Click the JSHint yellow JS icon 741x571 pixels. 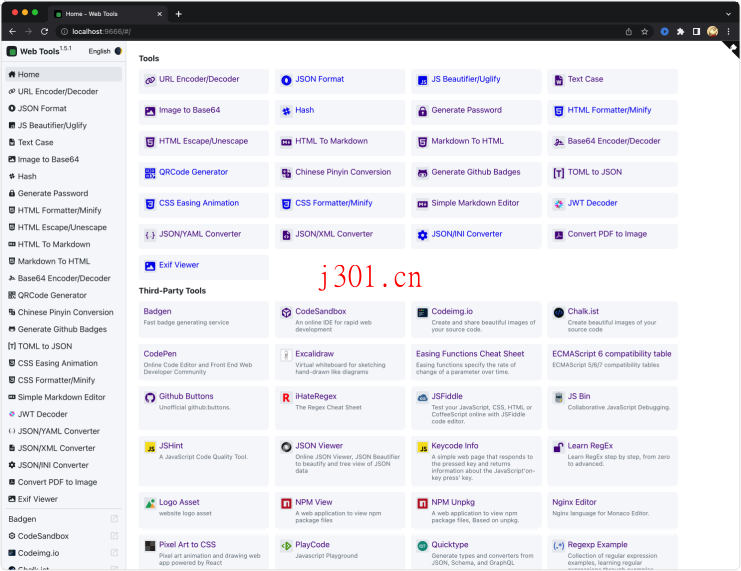coord(150,447)
